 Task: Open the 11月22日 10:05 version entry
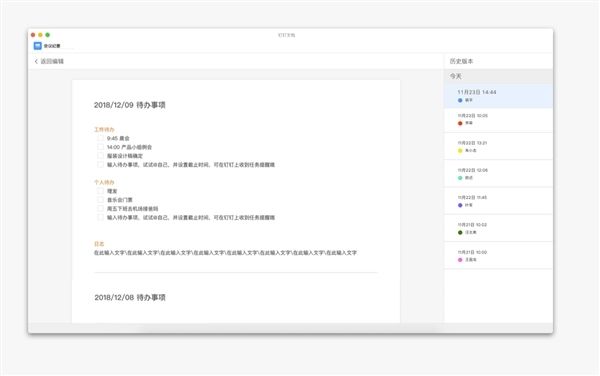click(498, 120)
